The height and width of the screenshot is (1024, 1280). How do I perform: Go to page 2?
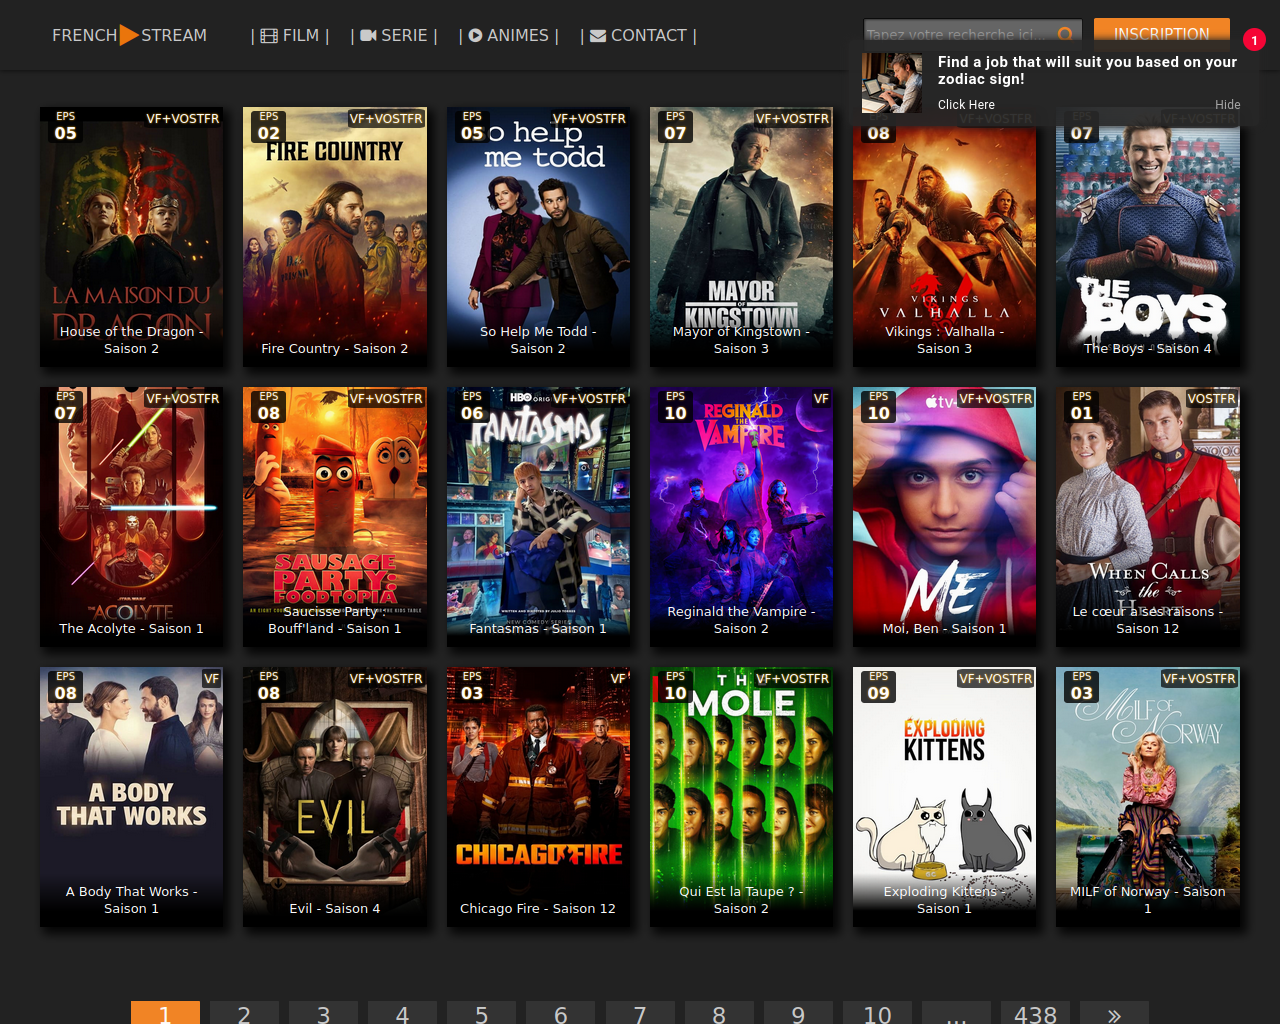tap(244, 1013)
